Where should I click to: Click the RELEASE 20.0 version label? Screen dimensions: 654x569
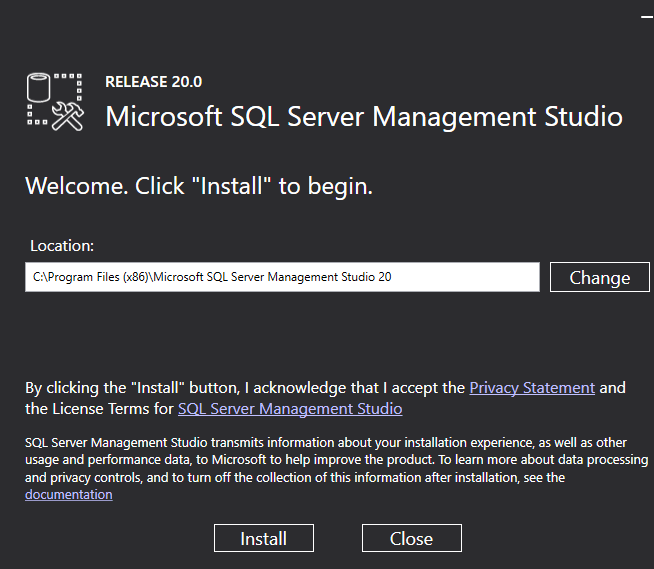point(153,82)
